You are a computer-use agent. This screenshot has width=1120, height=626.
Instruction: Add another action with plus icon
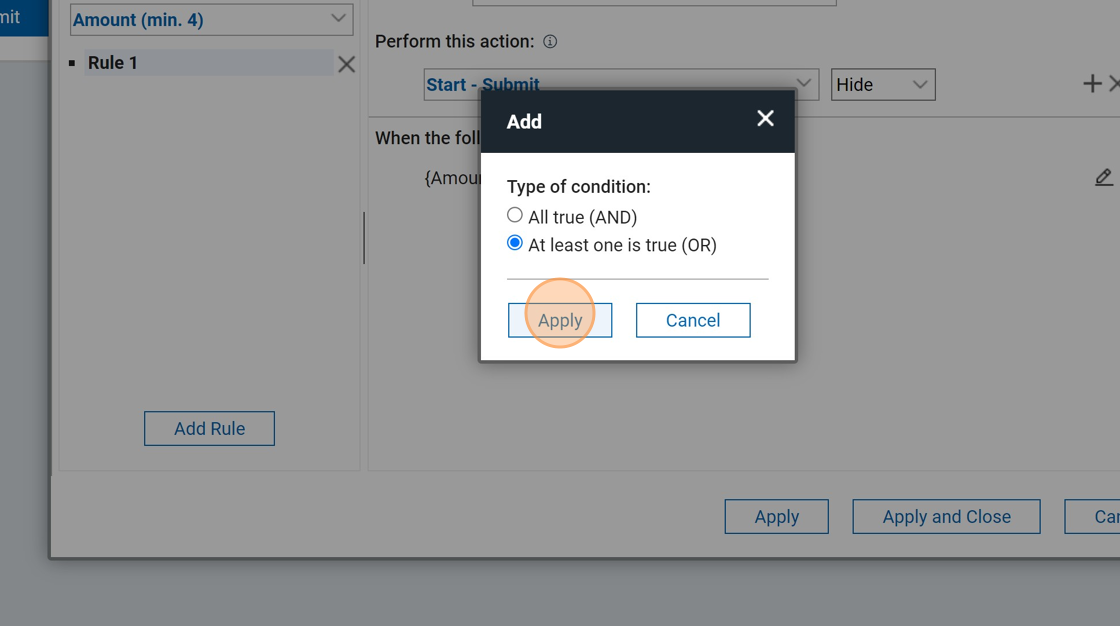click(1091, 84)
